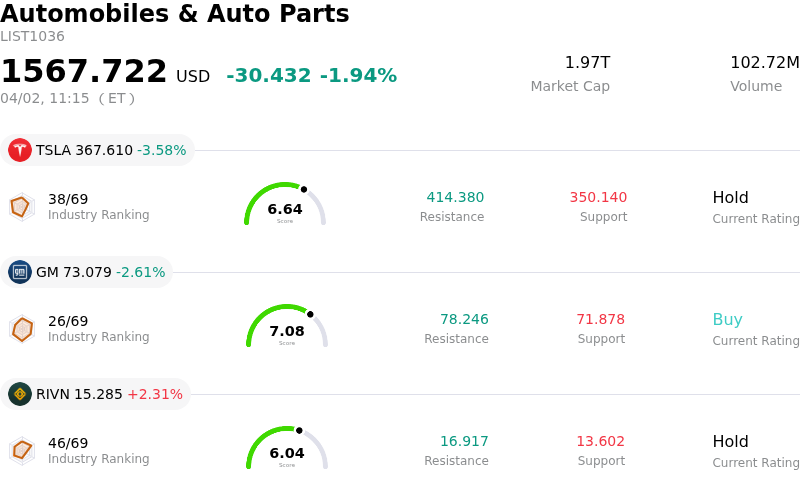Open the TSLA 367.610 ticker chip

[x=98, y=150]
